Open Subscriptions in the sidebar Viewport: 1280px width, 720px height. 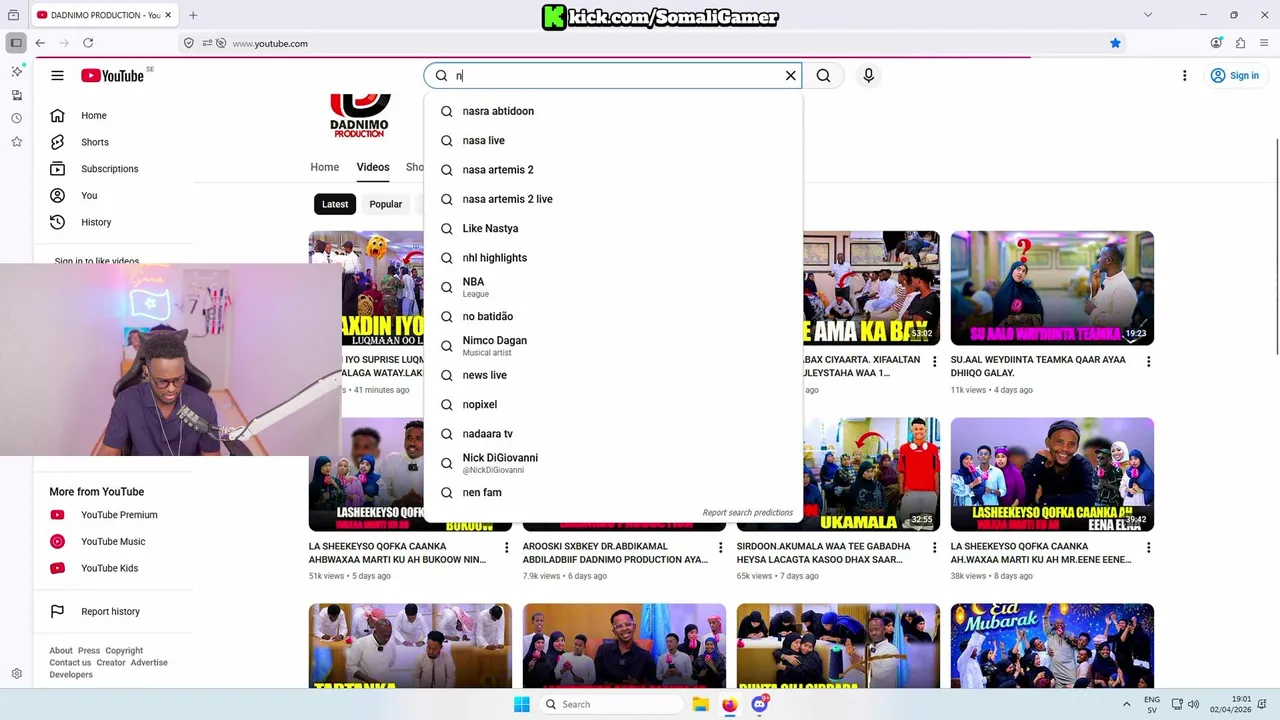pyautogui.click(x=109, y=169)
